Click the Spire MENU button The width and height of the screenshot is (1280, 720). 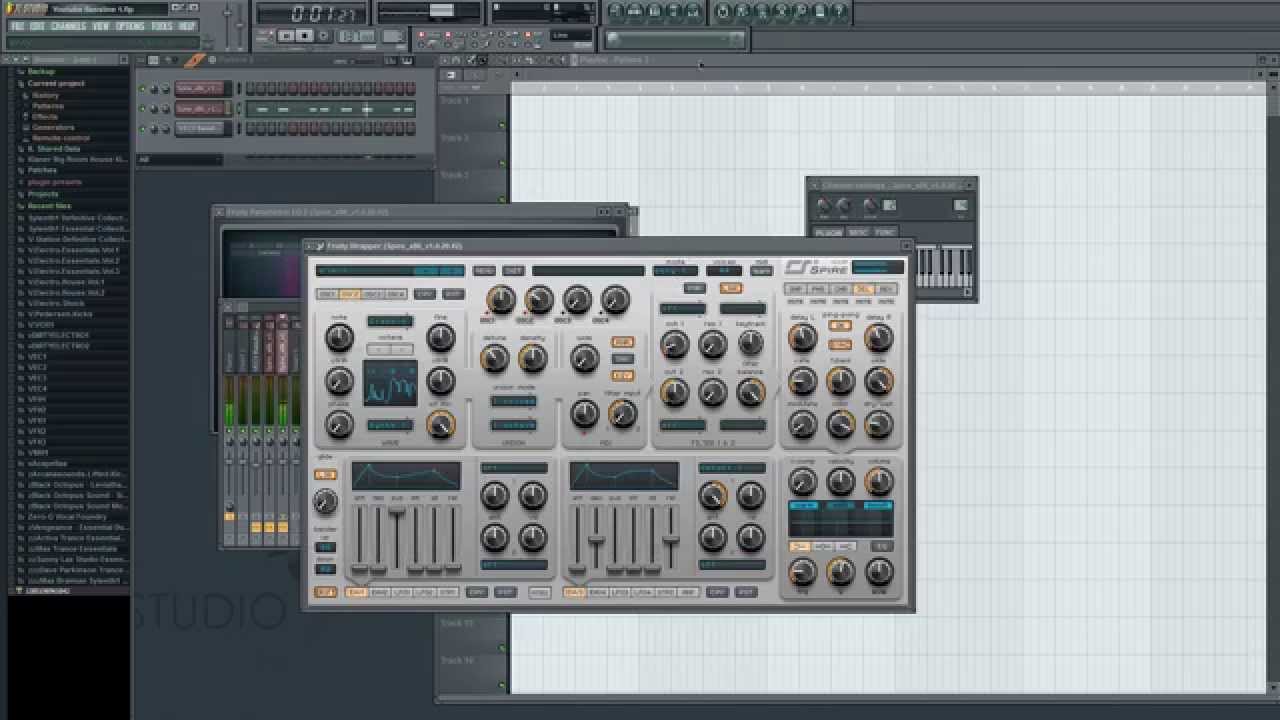point(484,270)
